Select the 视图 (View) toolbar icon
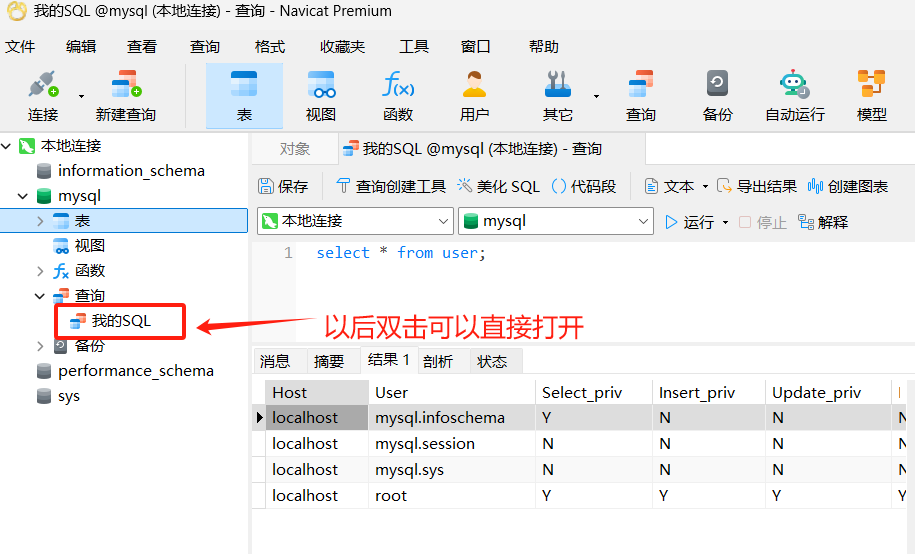The height and width of the screenshot is (554, 915). [x=321, y=85]
